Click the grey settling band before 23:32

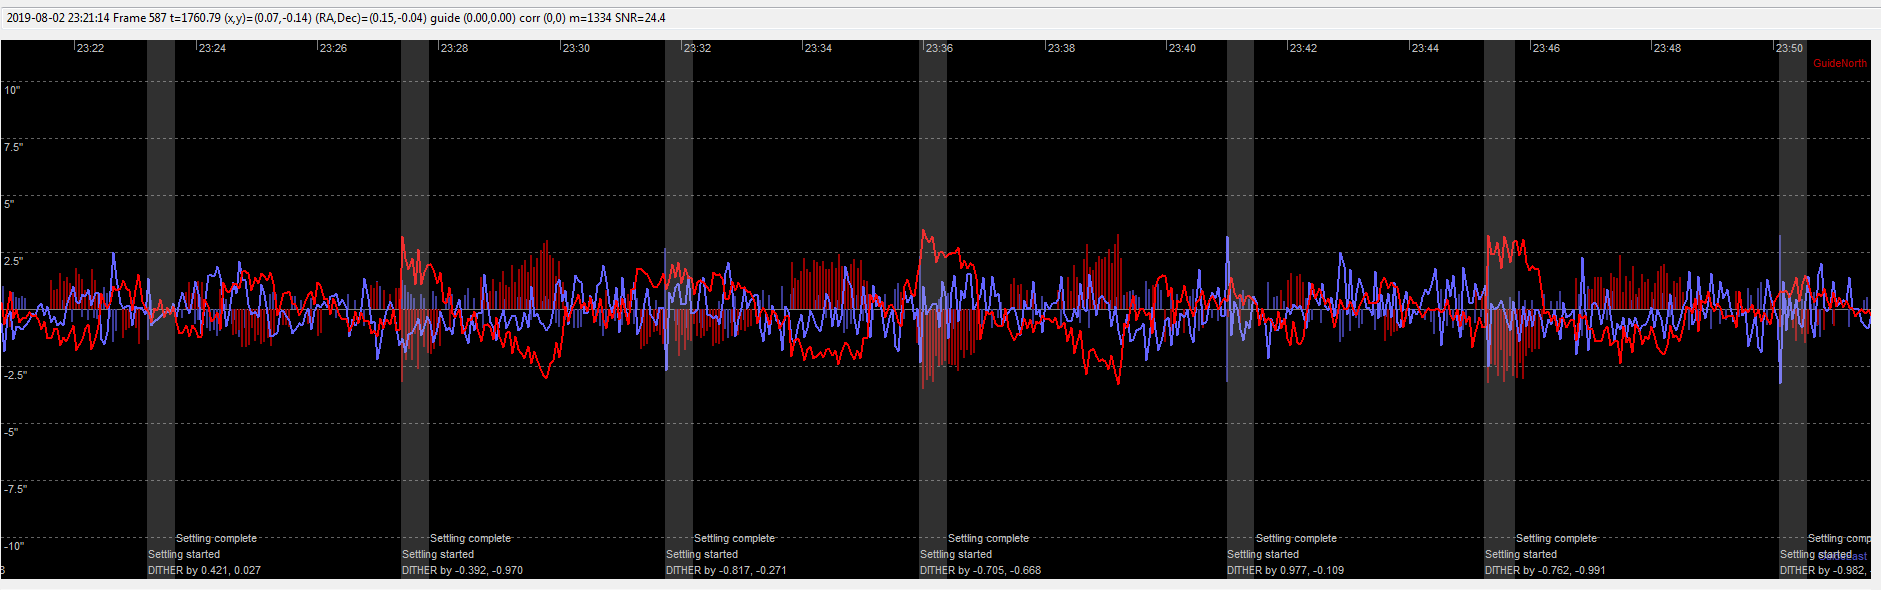tap(679, 309)
